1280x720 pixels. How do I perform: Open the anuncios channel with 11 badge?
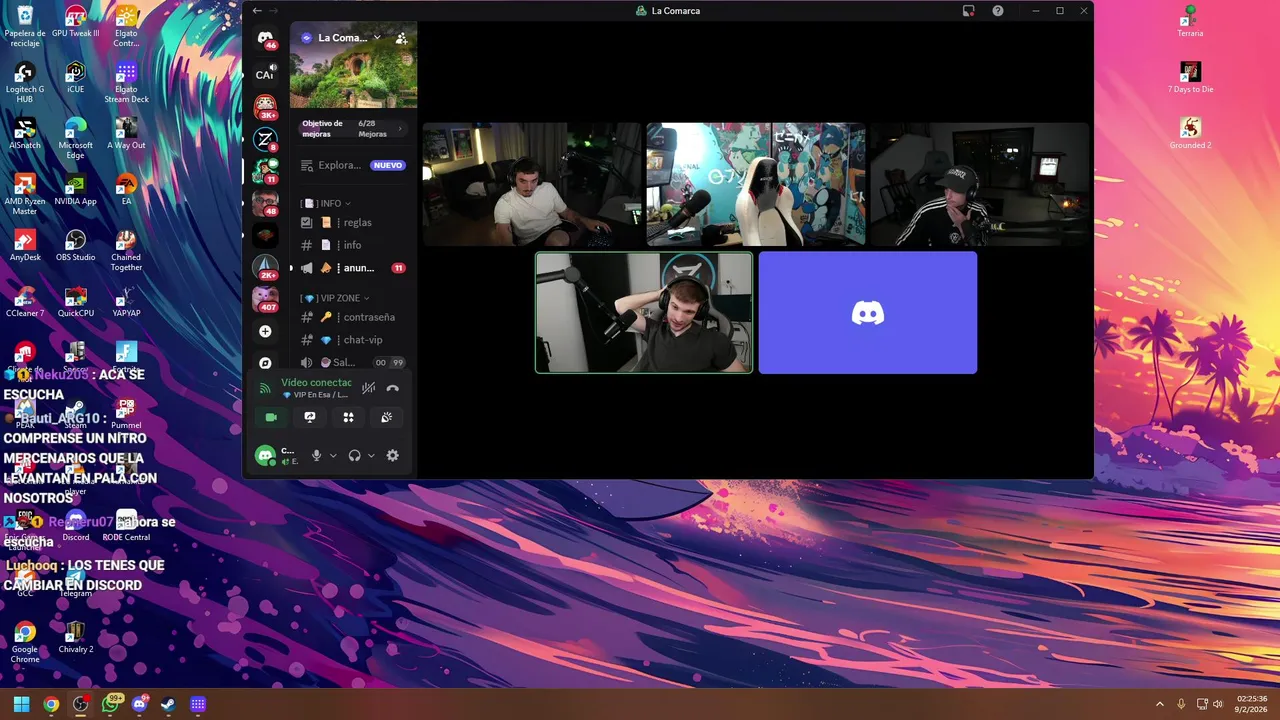coord(353,268)
